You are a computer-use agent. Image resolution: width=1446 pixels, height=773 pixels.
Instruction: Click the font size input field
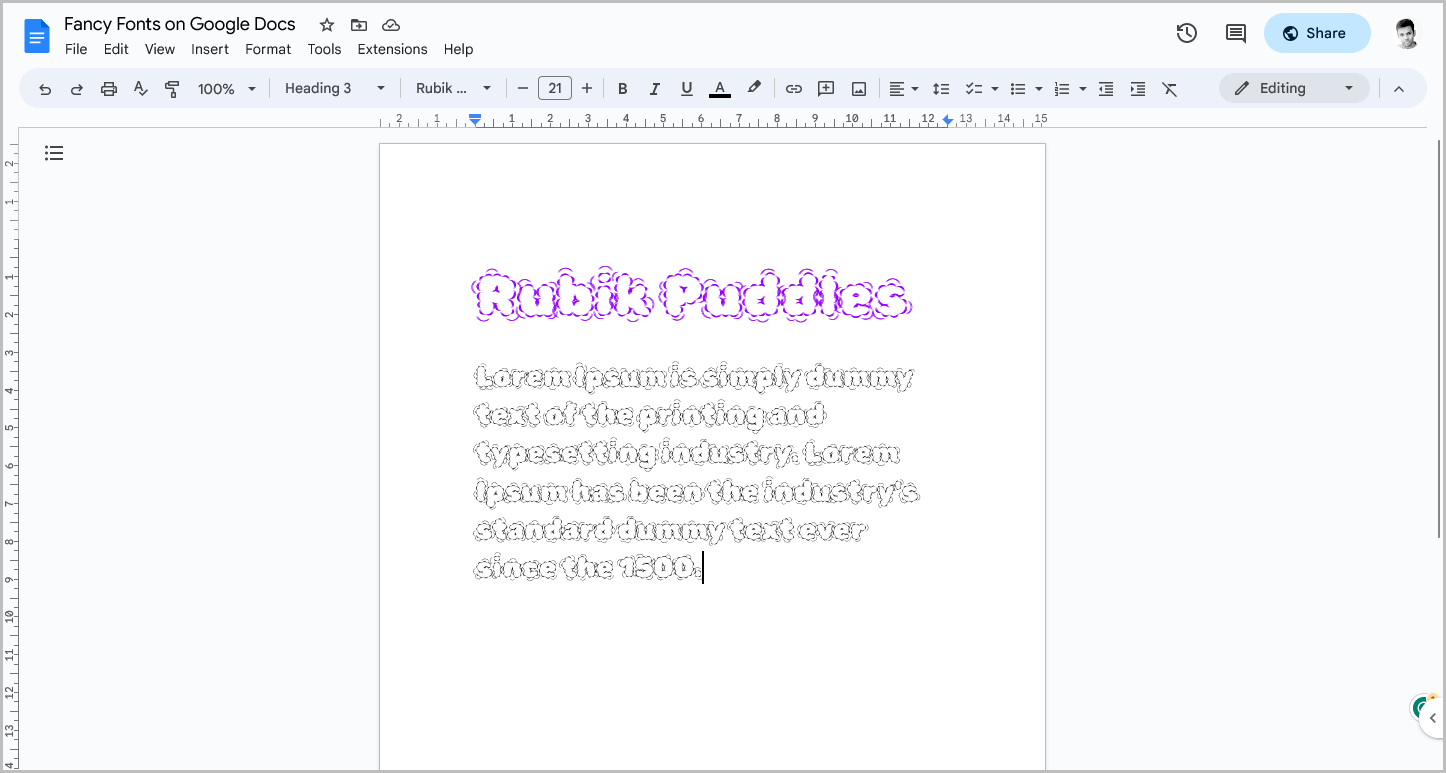click(x=555, y=88)
